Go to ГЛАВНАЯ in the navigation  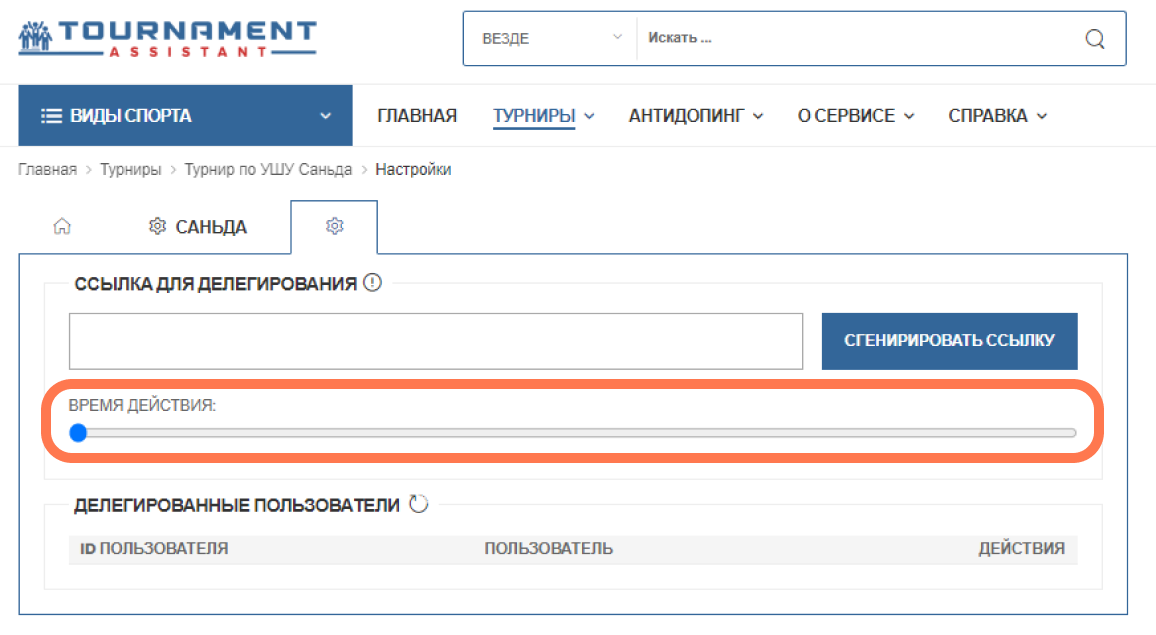coord(417,116)
